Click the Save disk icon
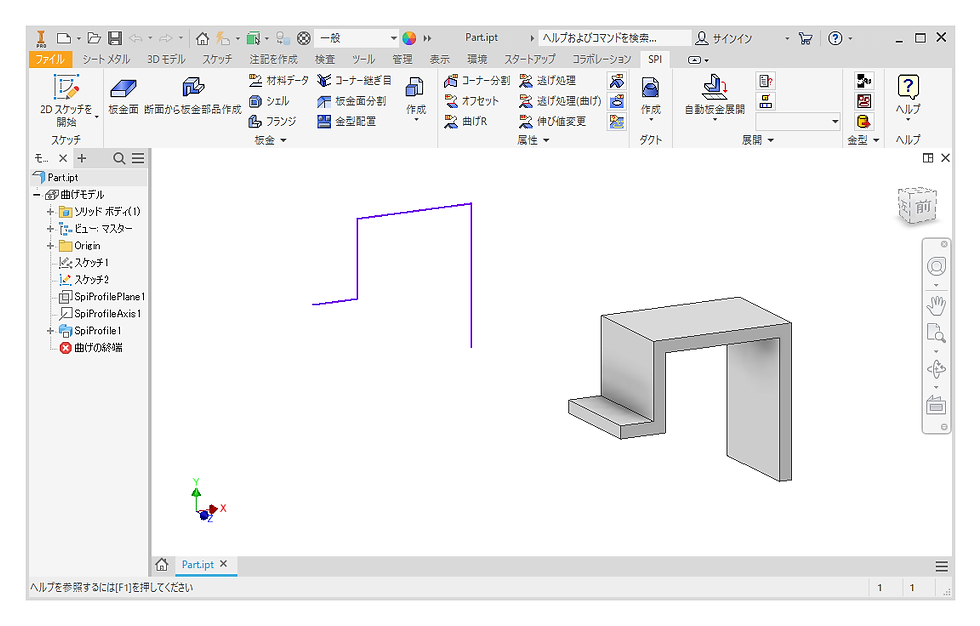The image size is (980, 626). tap(115, 38)
